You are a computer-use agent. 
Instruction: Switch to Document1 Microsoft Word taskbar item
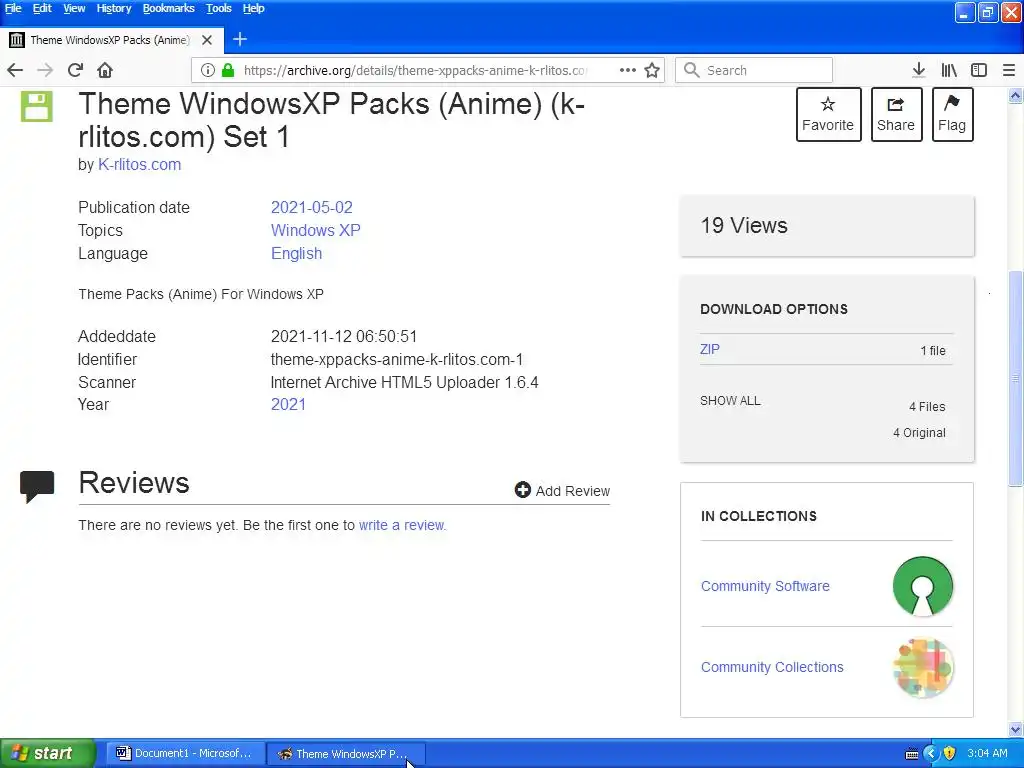point(185,753)
